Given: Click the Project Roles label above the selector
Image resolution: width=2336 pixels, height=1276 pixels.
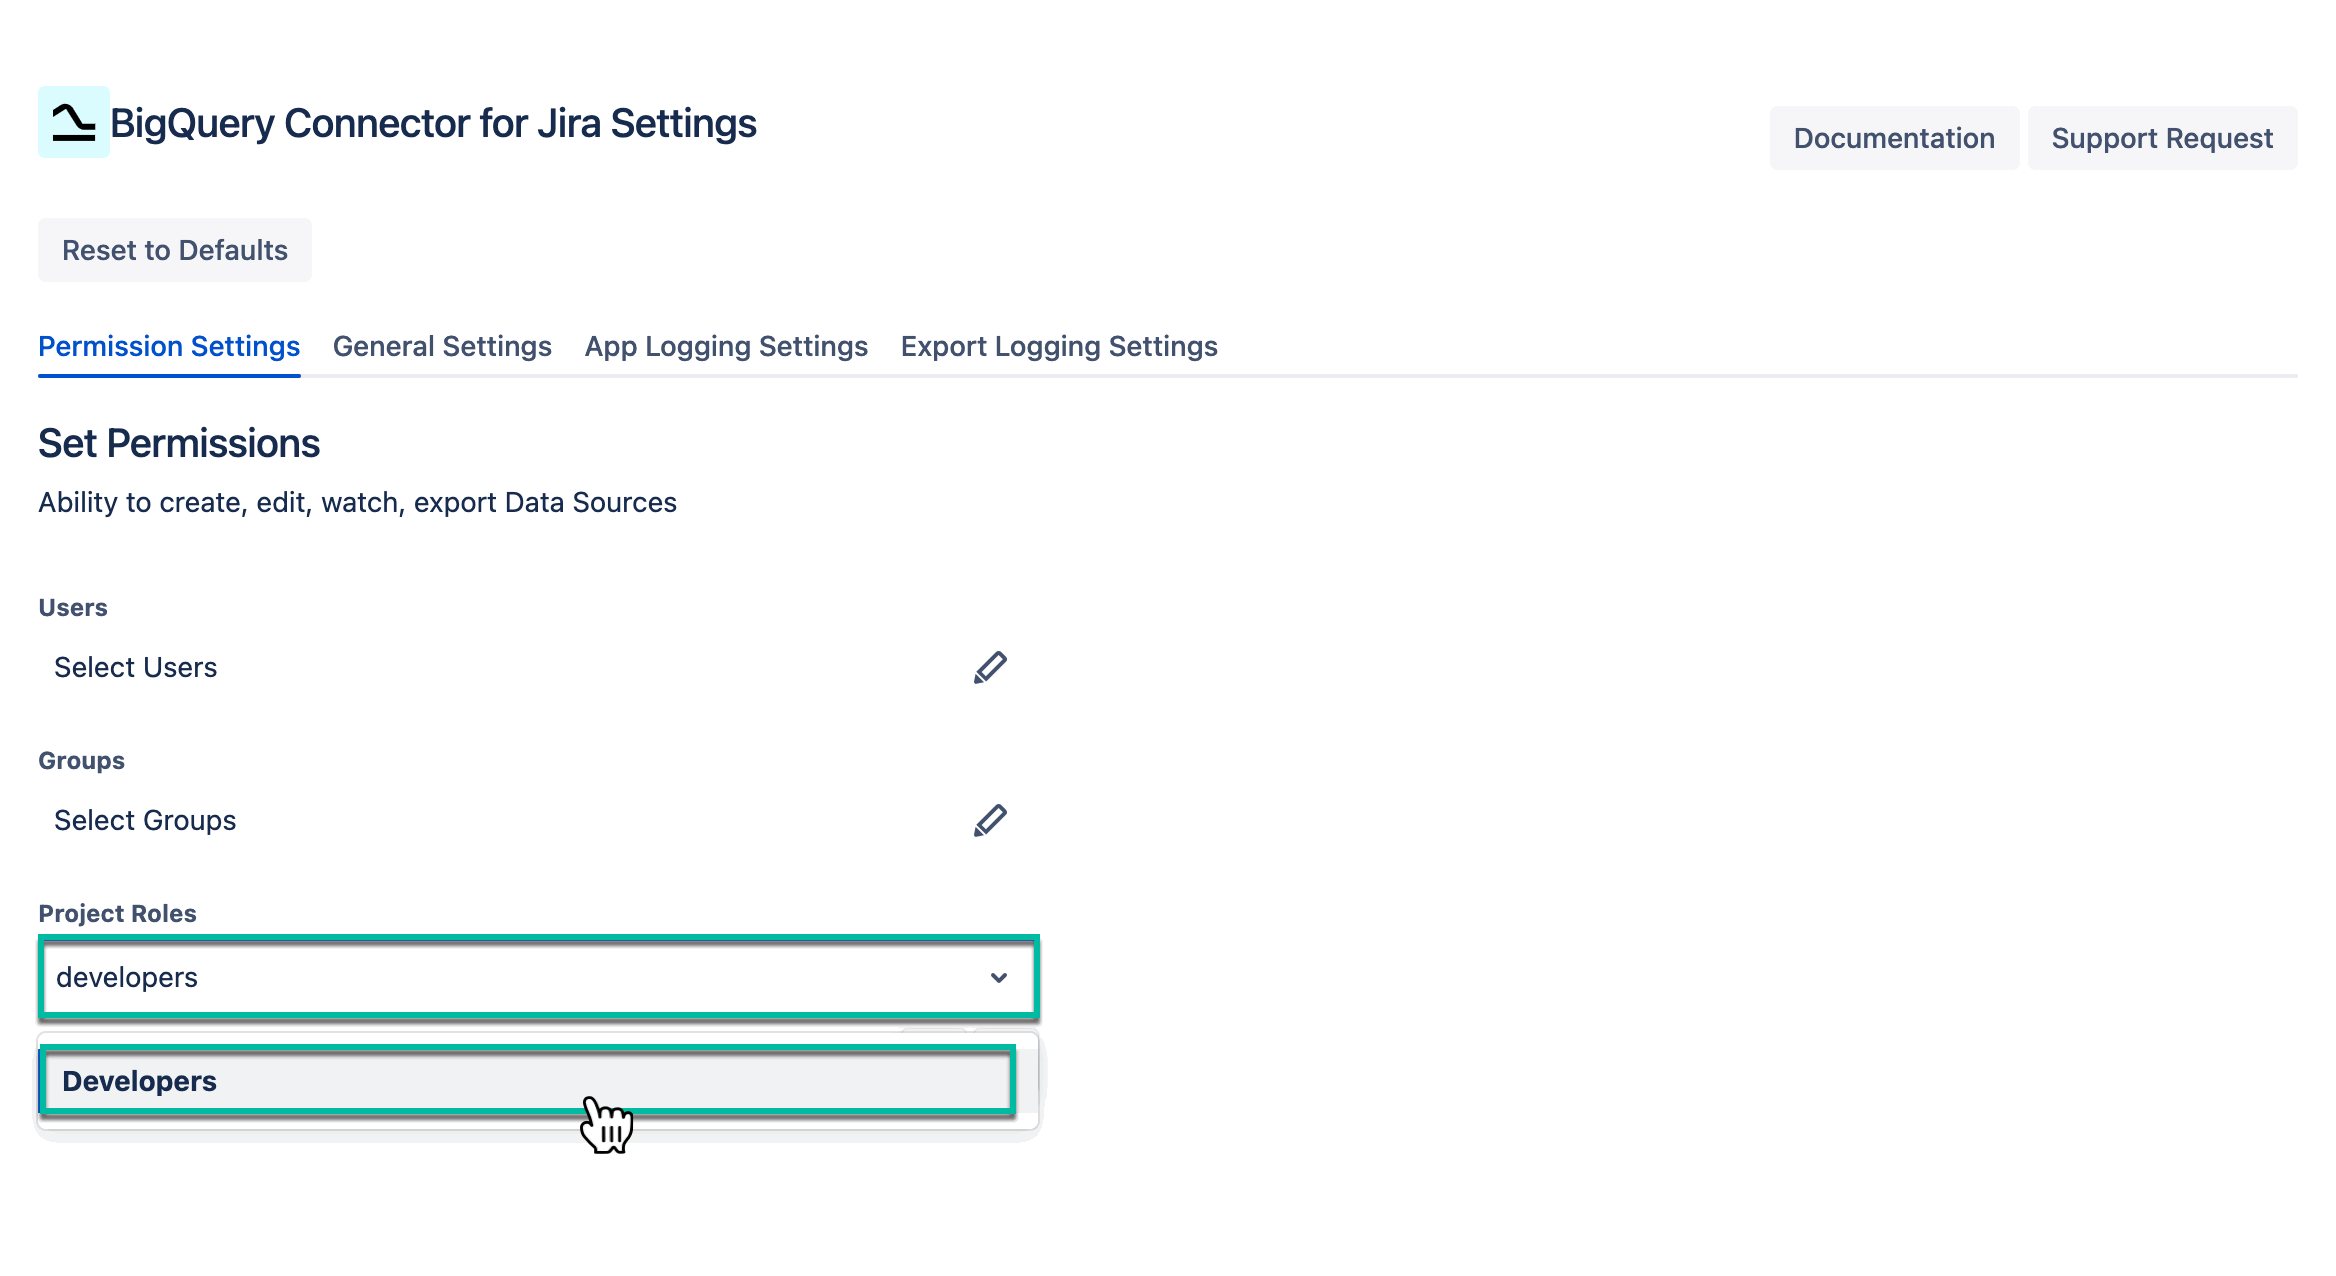Looking at the screenshot, I should click(x=117, y=913).
